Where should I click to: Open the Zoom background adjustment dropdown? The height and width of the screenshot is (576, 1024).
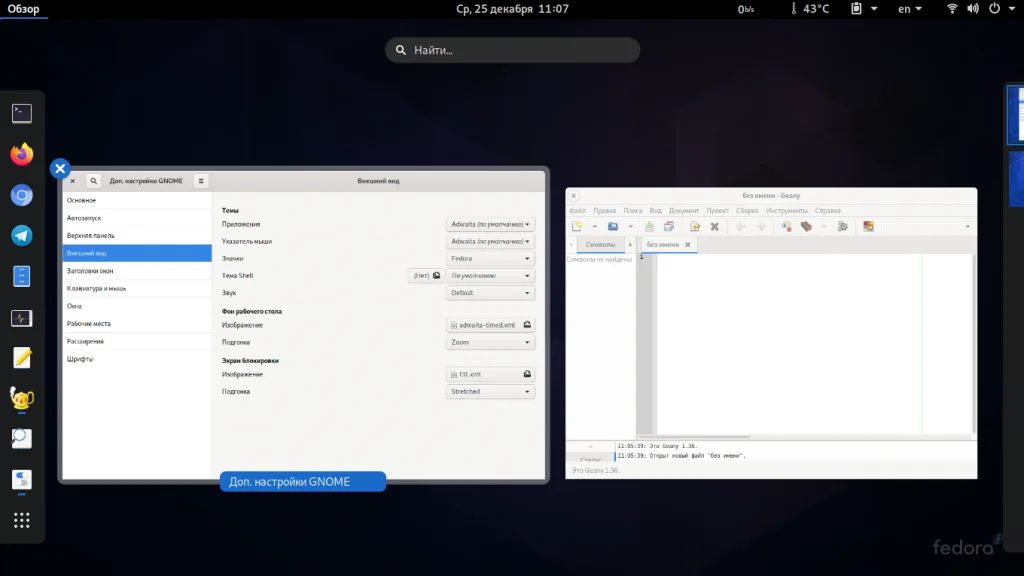click(x=490, y=342)
